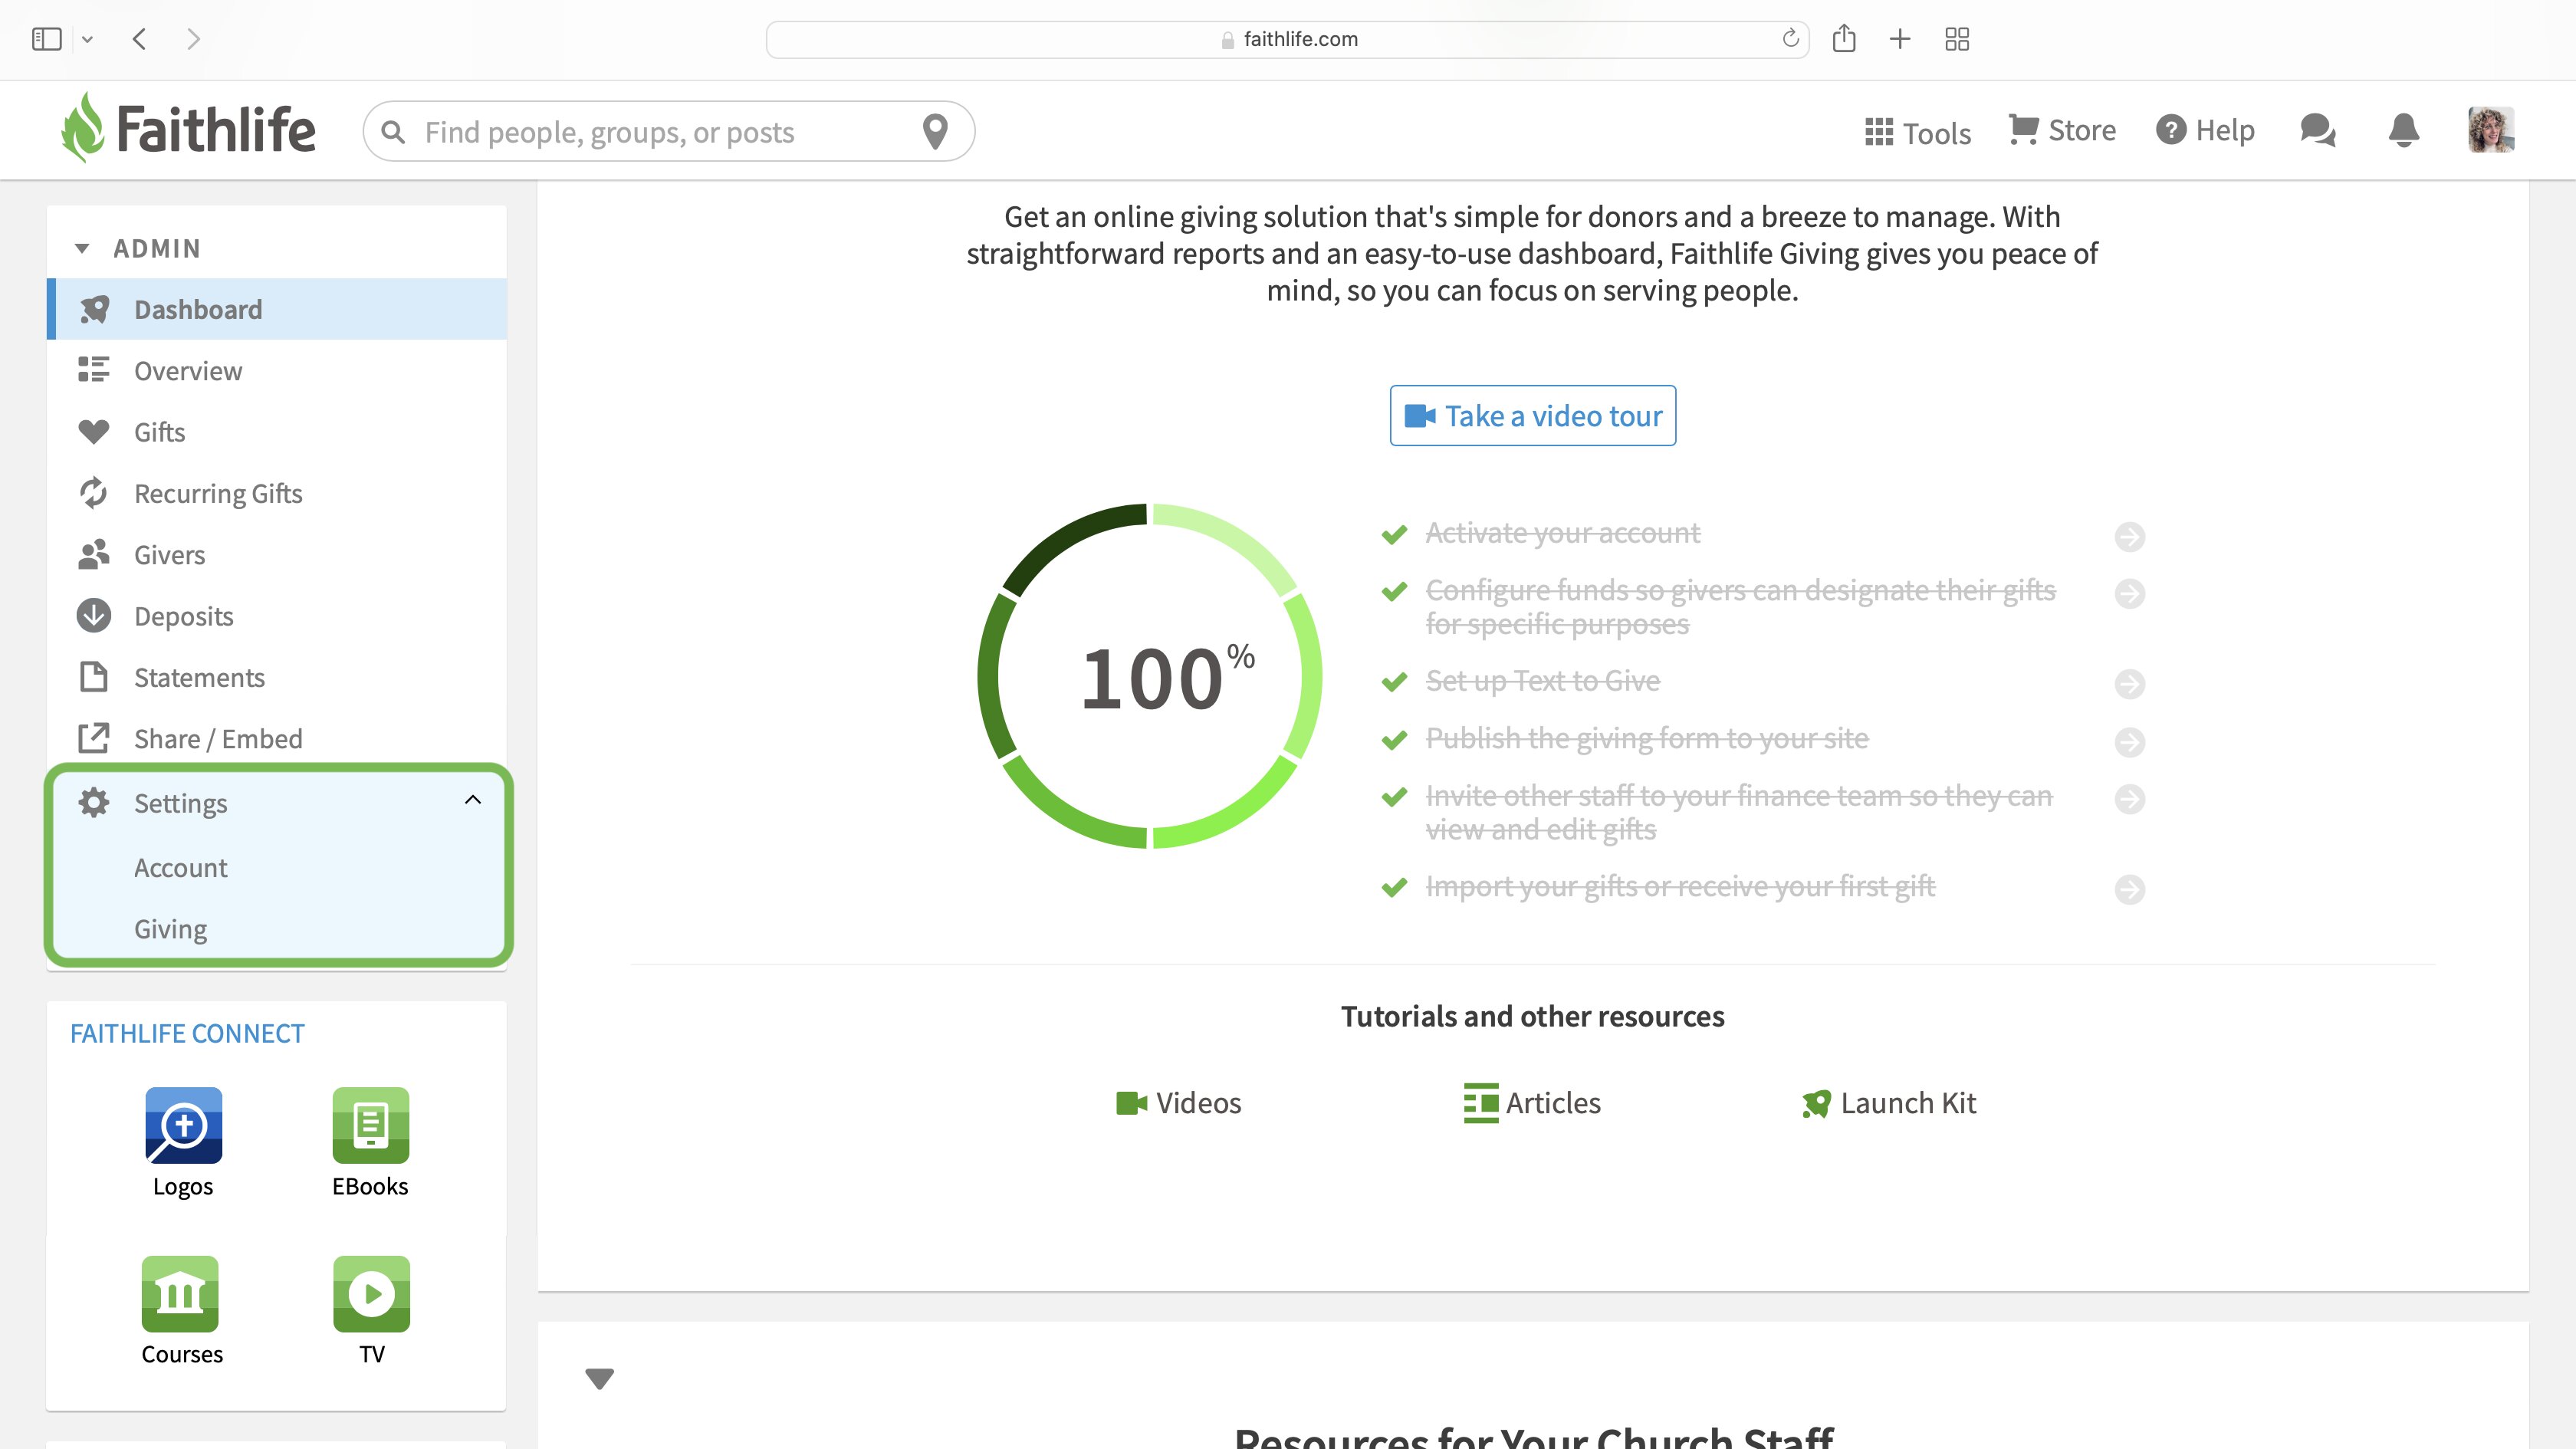Open the Videos tutorials link
The height and width of the screenshot is (1449, 2576).
click(1178, 1102)
